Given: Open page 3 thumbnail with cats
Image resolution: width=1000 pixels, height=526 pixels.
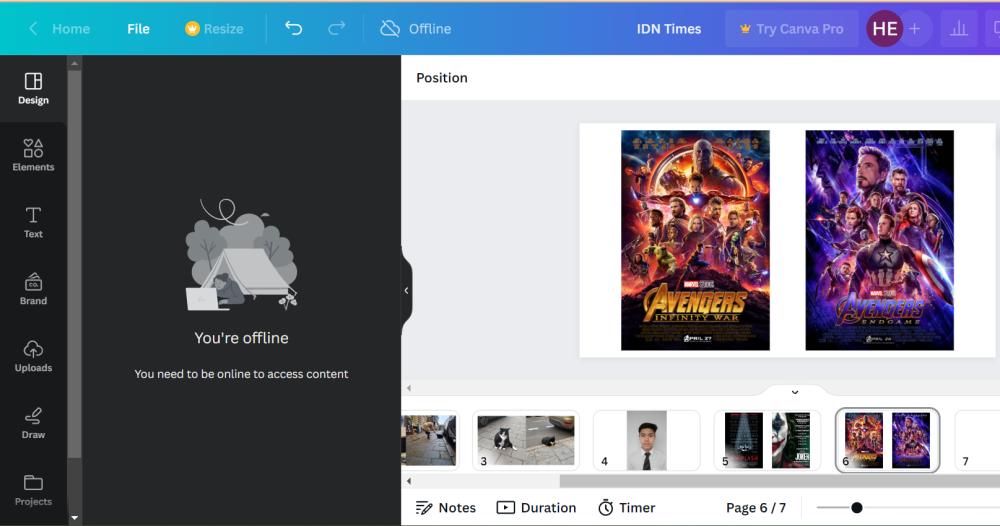Looking at the screenshot, I should pyautogui.click(x=526, y=441).
